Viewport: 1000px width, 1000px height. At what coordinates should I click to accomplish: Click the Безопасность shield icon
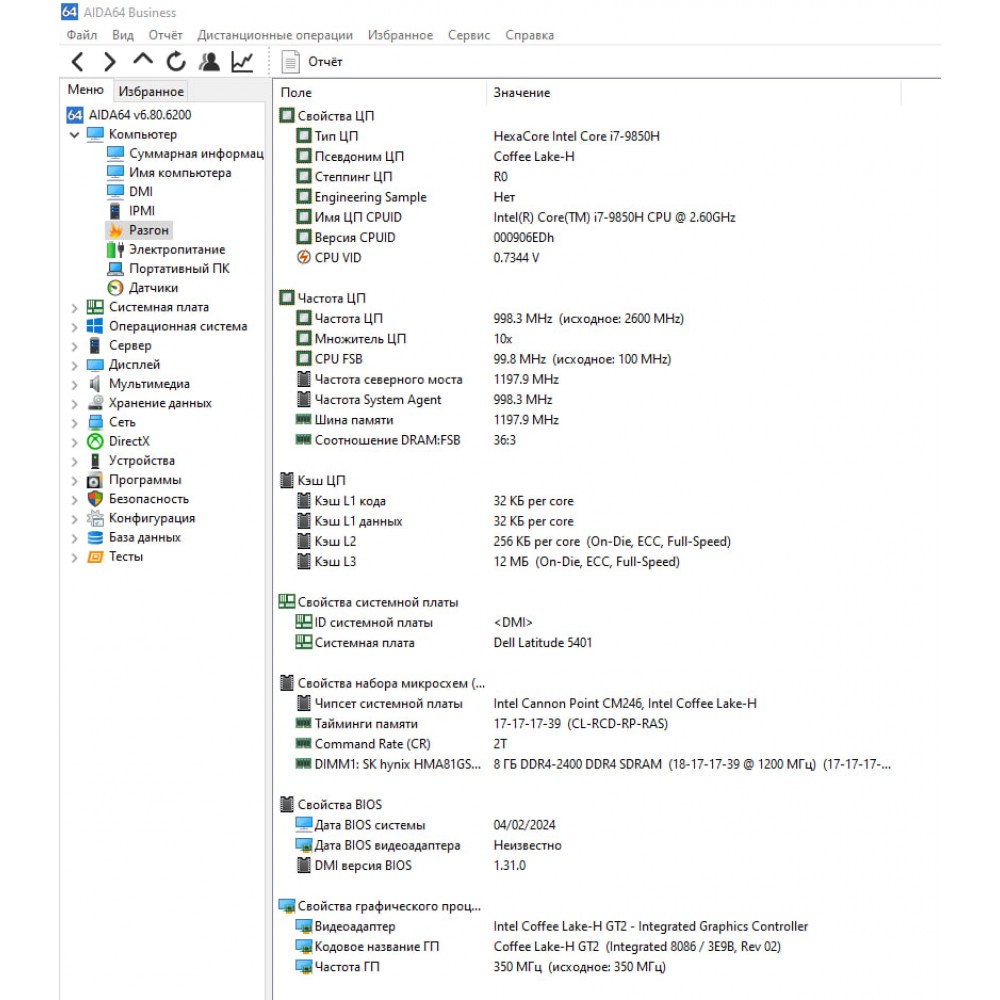(95, 499)
